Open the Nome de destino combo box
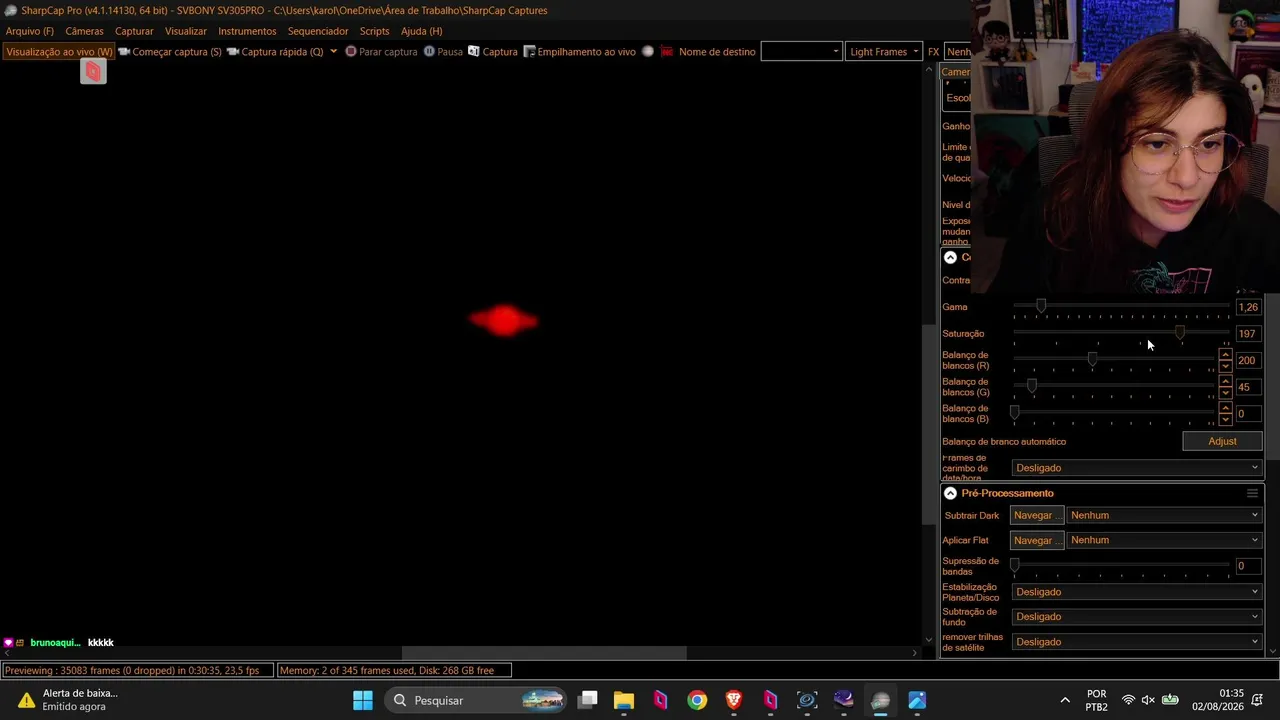The width and height of the screenshot is (1280, 720). 801,52
